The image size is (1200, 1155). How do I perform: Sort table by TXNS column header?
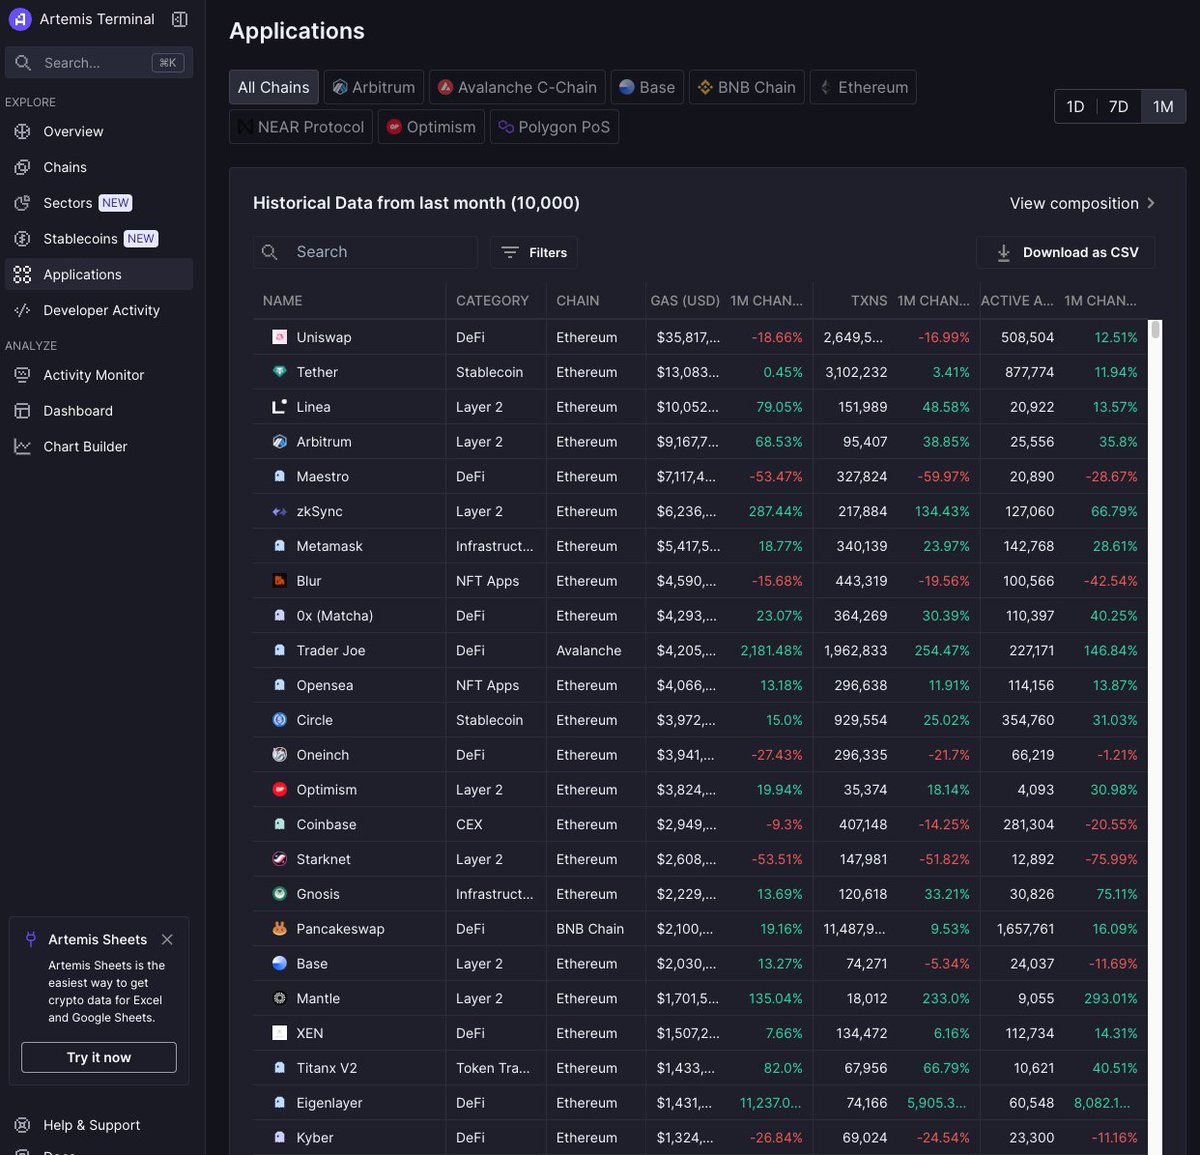click(x=869, y=300)
